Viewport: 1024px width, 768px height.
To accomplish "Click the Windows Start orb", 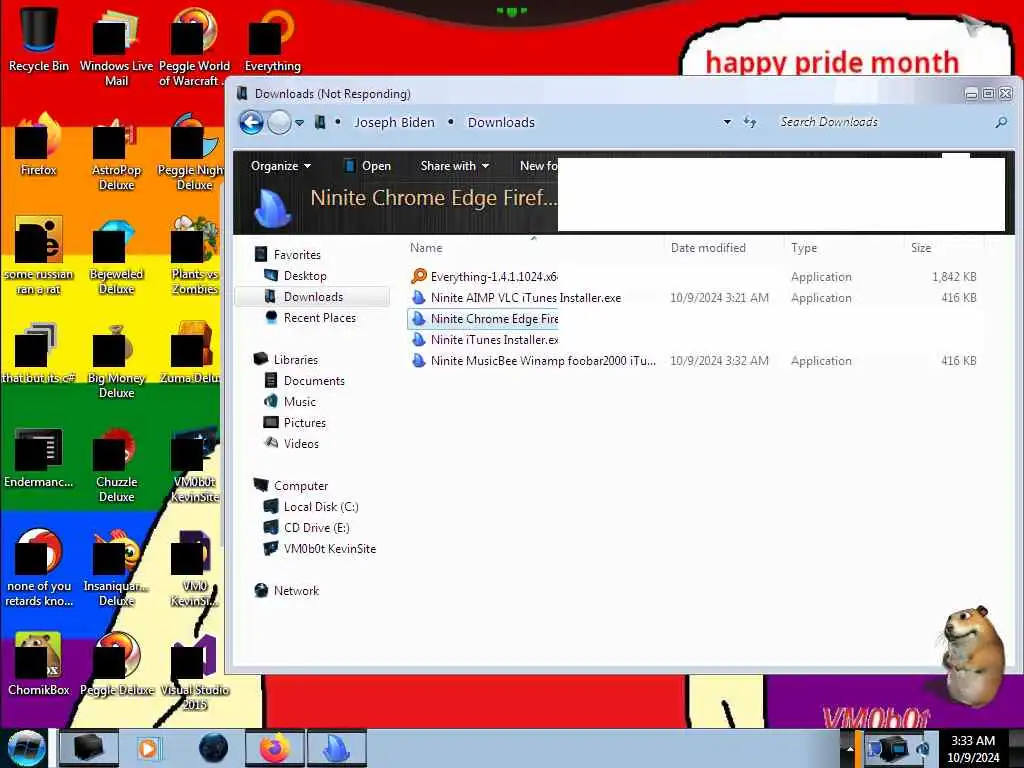I will [x=26, y=748].
